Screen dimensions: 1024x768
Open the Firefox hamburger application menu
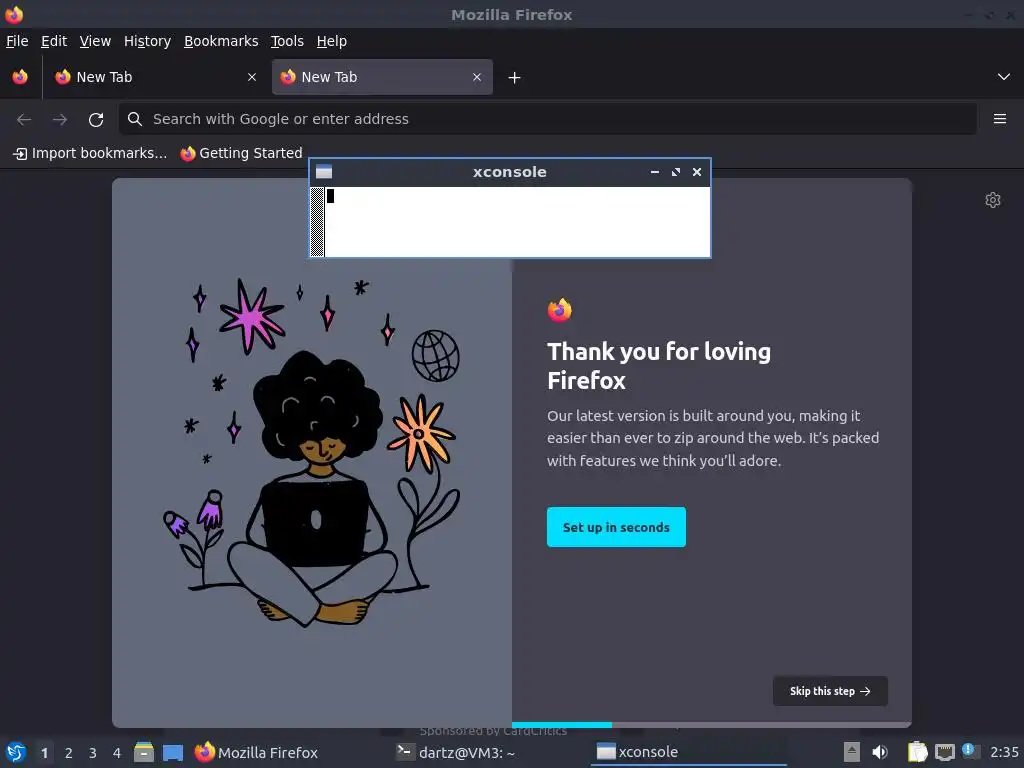pyautogui.click(x=1000, y=119)
